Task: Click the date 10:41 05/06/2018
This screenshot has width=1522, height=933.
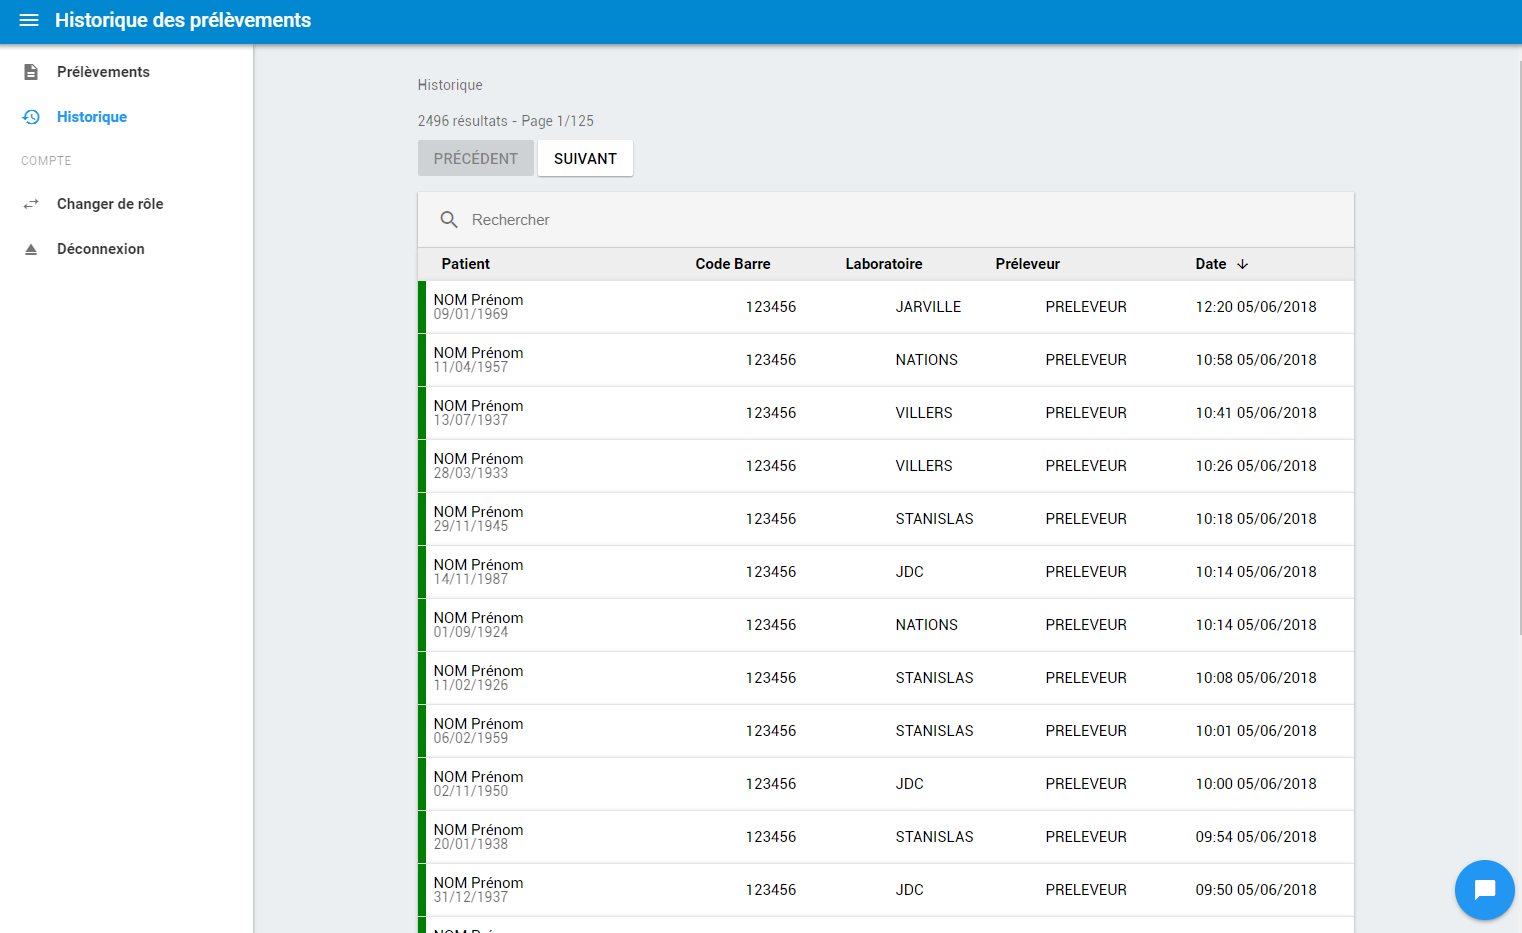Action: [x=1256, y=413]
